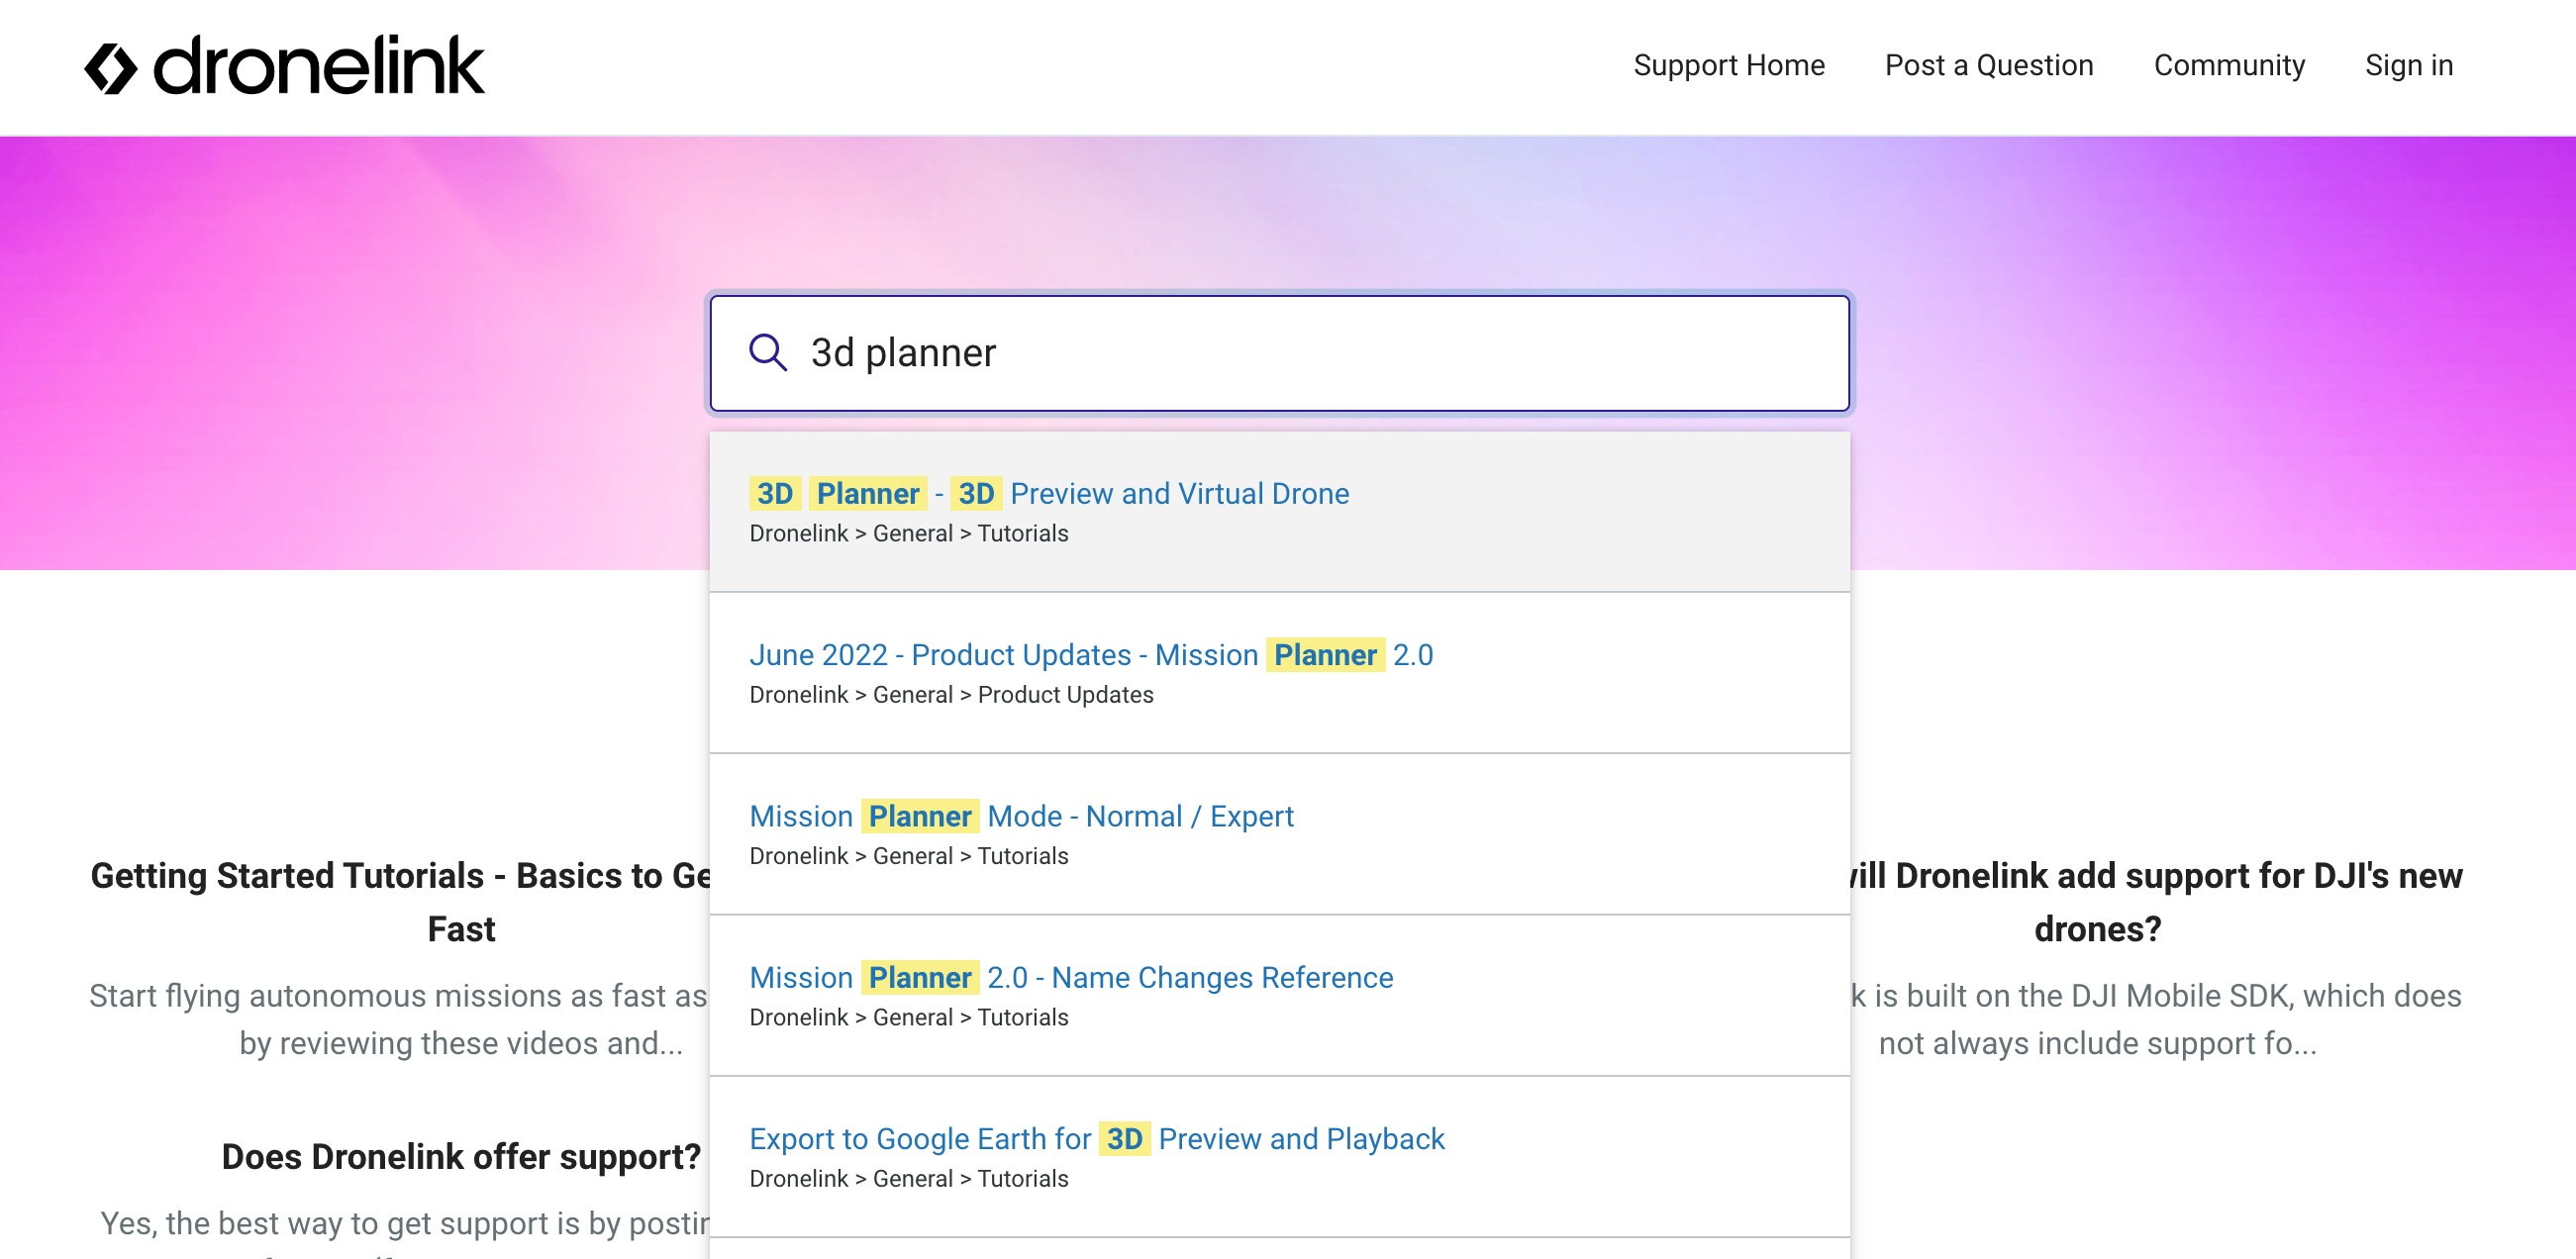Viewport: 2576px width, 1259px height.
Task: Open 'Does Dronelink offer support?' article
Action: pyautogui.click(x=461, y=1156)
